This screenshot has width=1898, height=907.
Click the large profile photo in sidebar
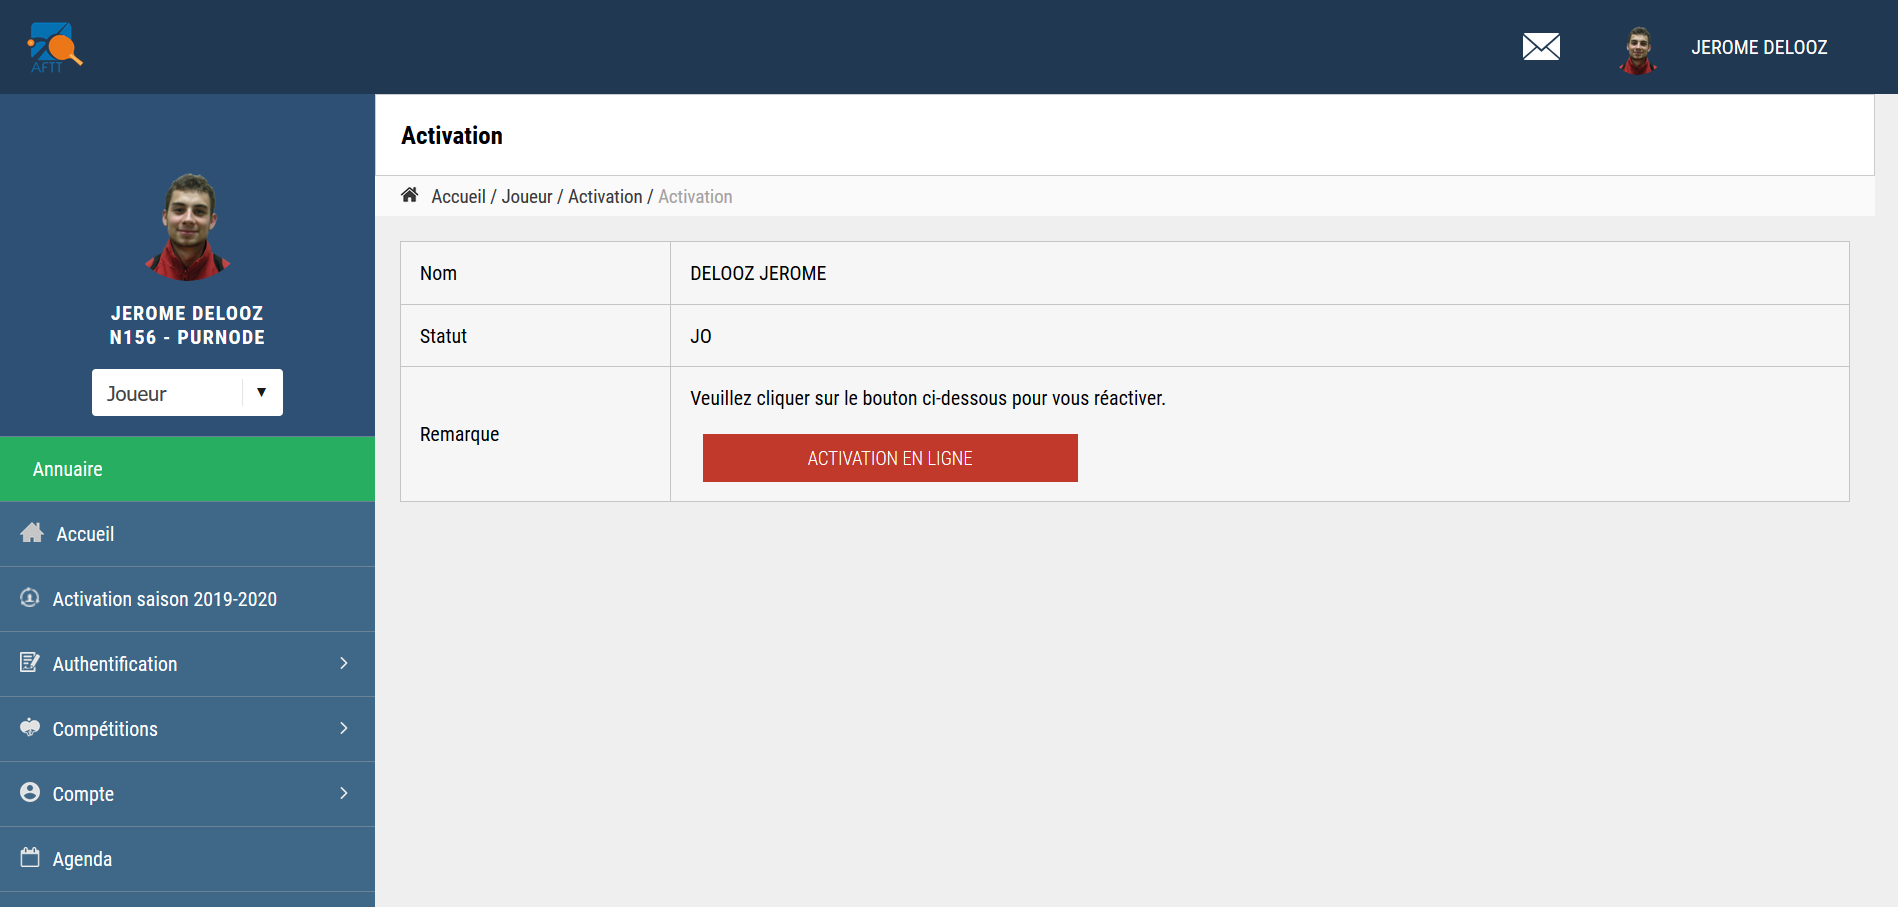point(188,227)
